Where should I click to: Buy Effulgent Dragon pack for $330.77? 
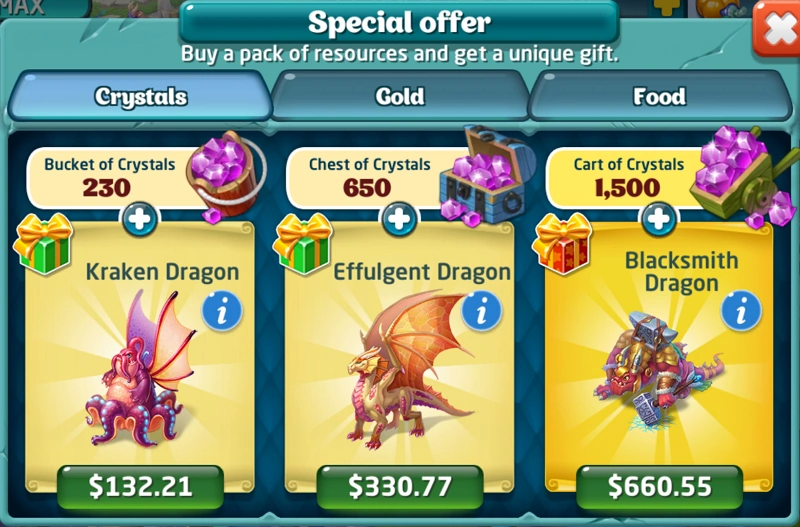[x=400, y=486]
